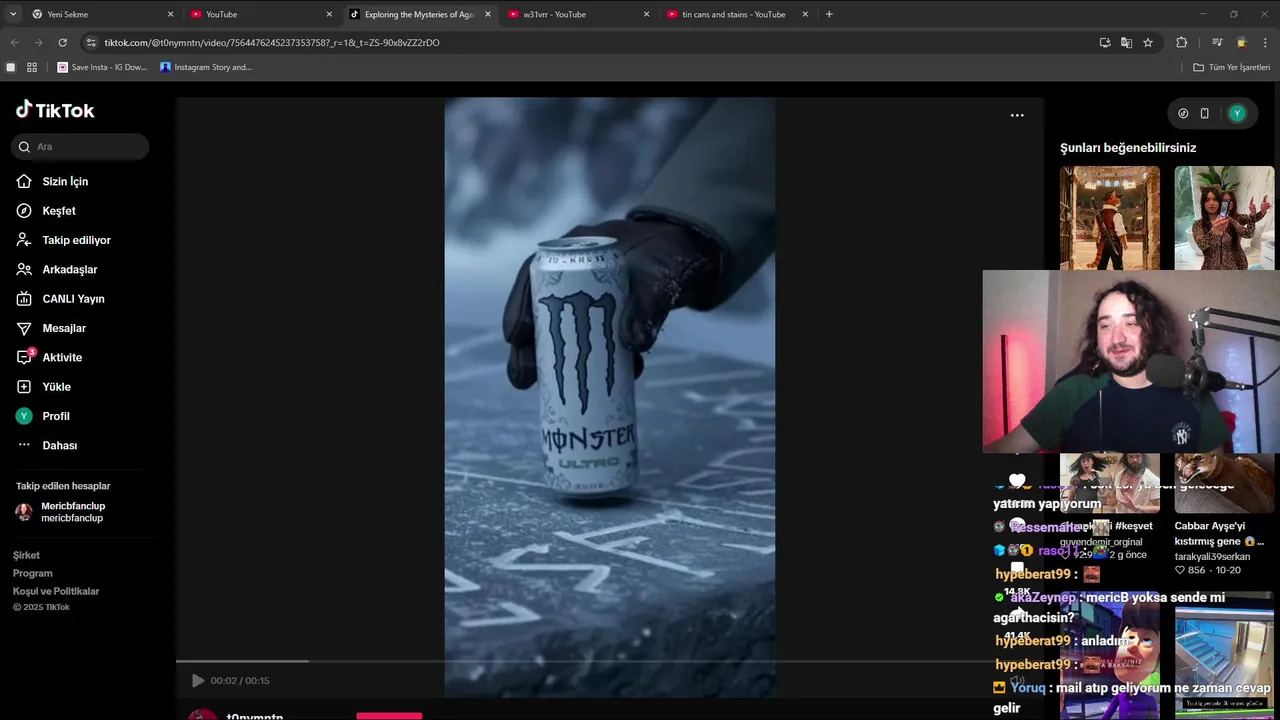Click the Monster can video frame
The width and height of the screenshot is (1280, 720).
pyautogui.click(x=610, y=398)
